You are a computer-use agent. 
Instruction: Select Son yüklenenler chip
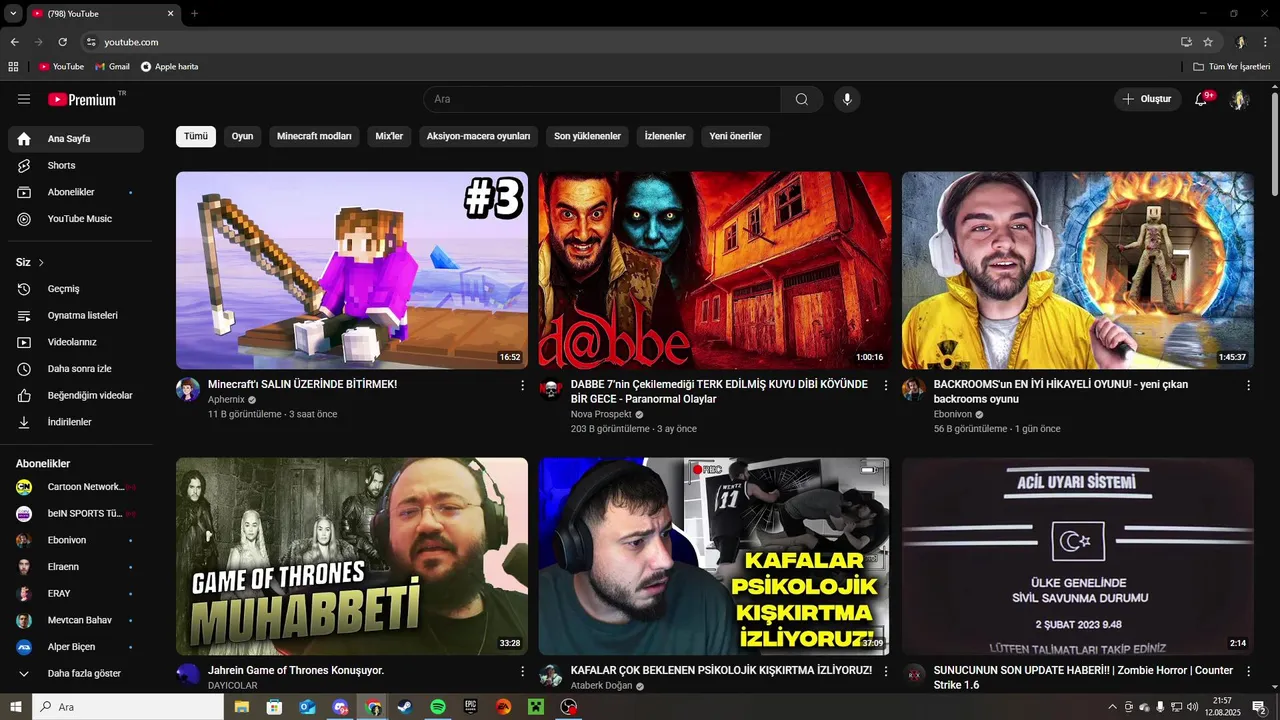tap(588, 136)
